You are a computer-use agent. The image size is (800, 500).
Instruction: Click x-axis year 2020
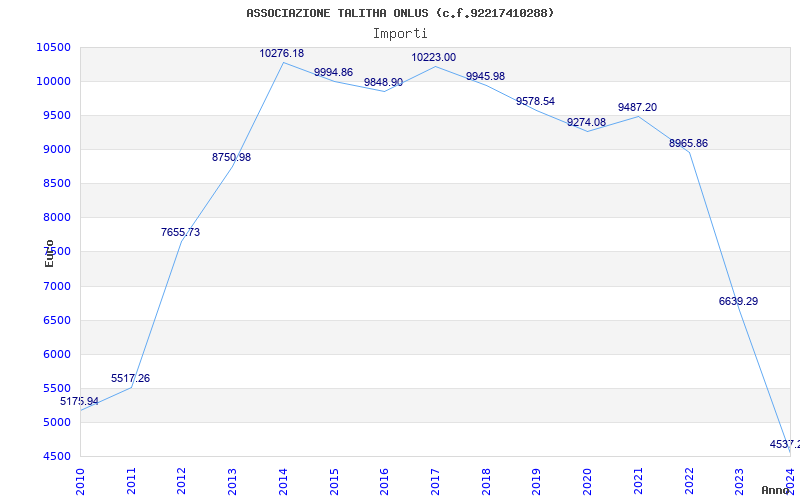587,481
